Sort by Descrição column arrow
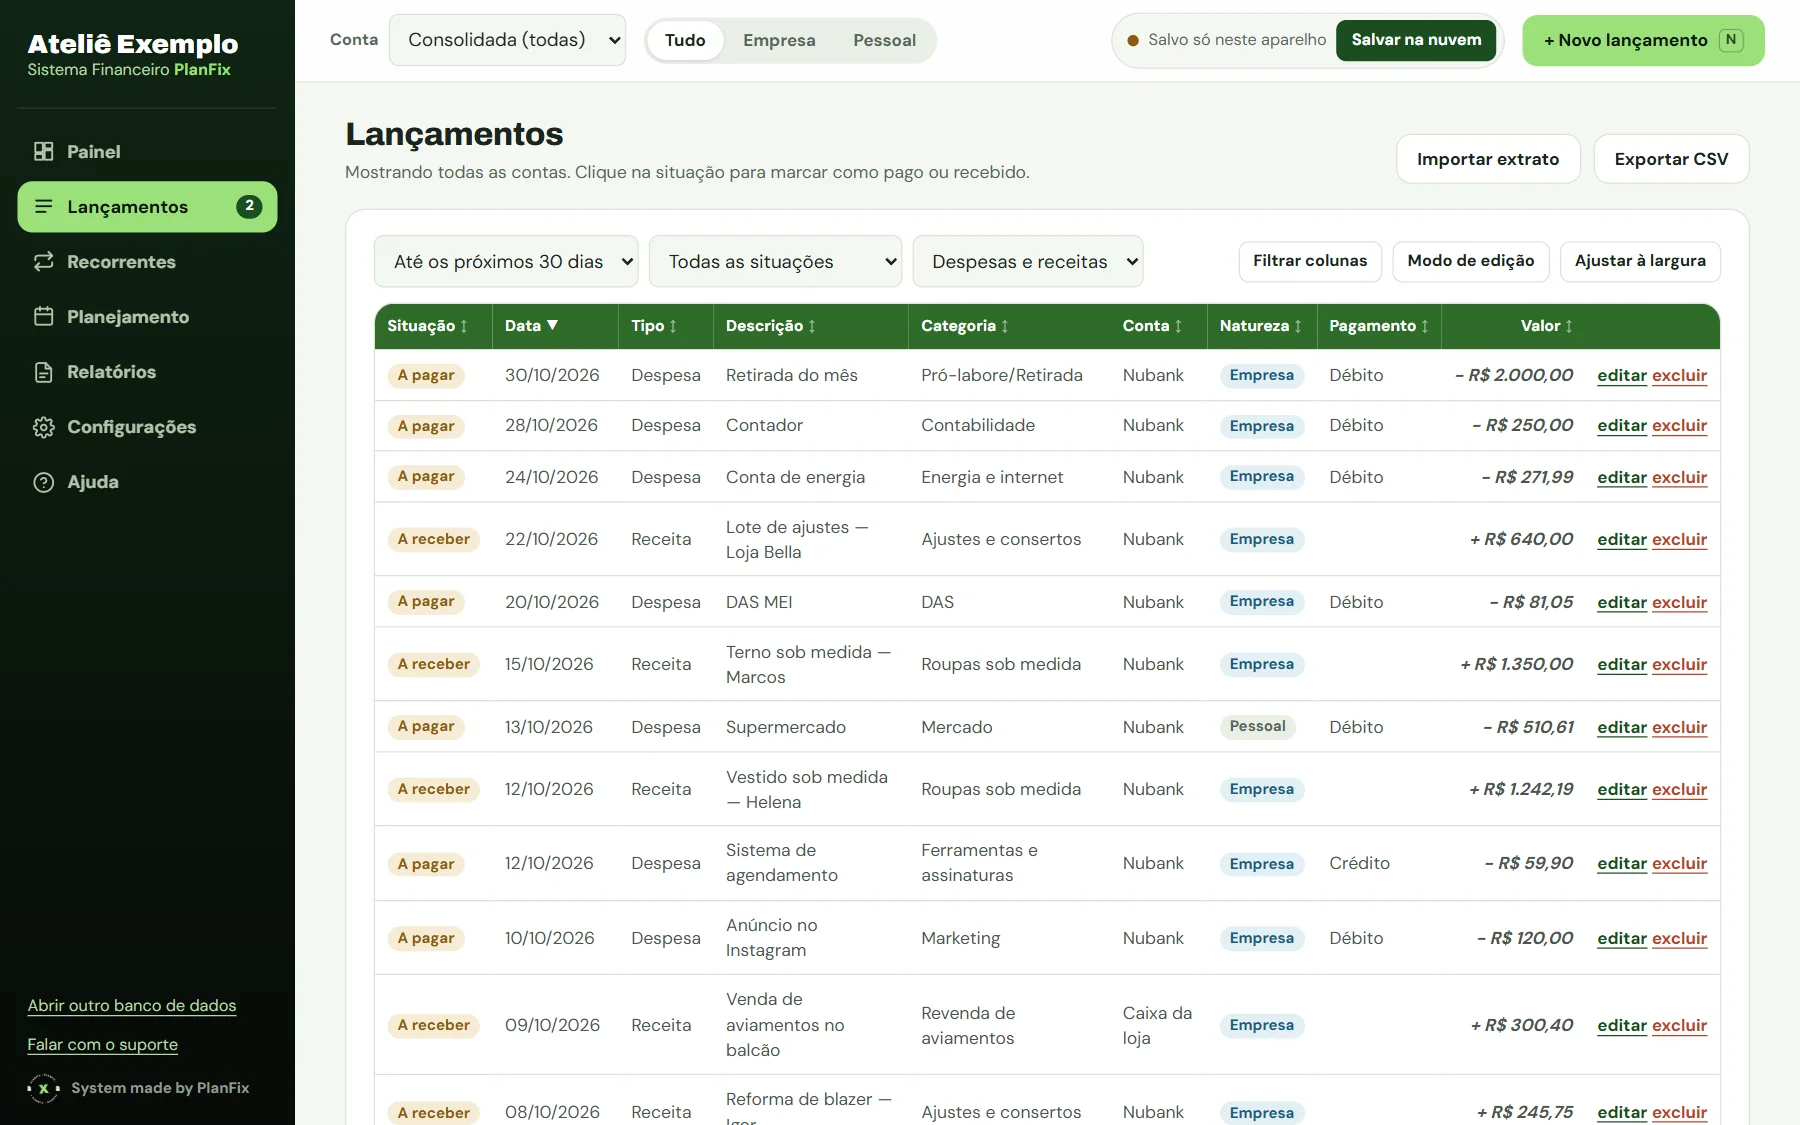Screen dimensions: 1800x1125 pyautogui.click(x=812, y=326)
